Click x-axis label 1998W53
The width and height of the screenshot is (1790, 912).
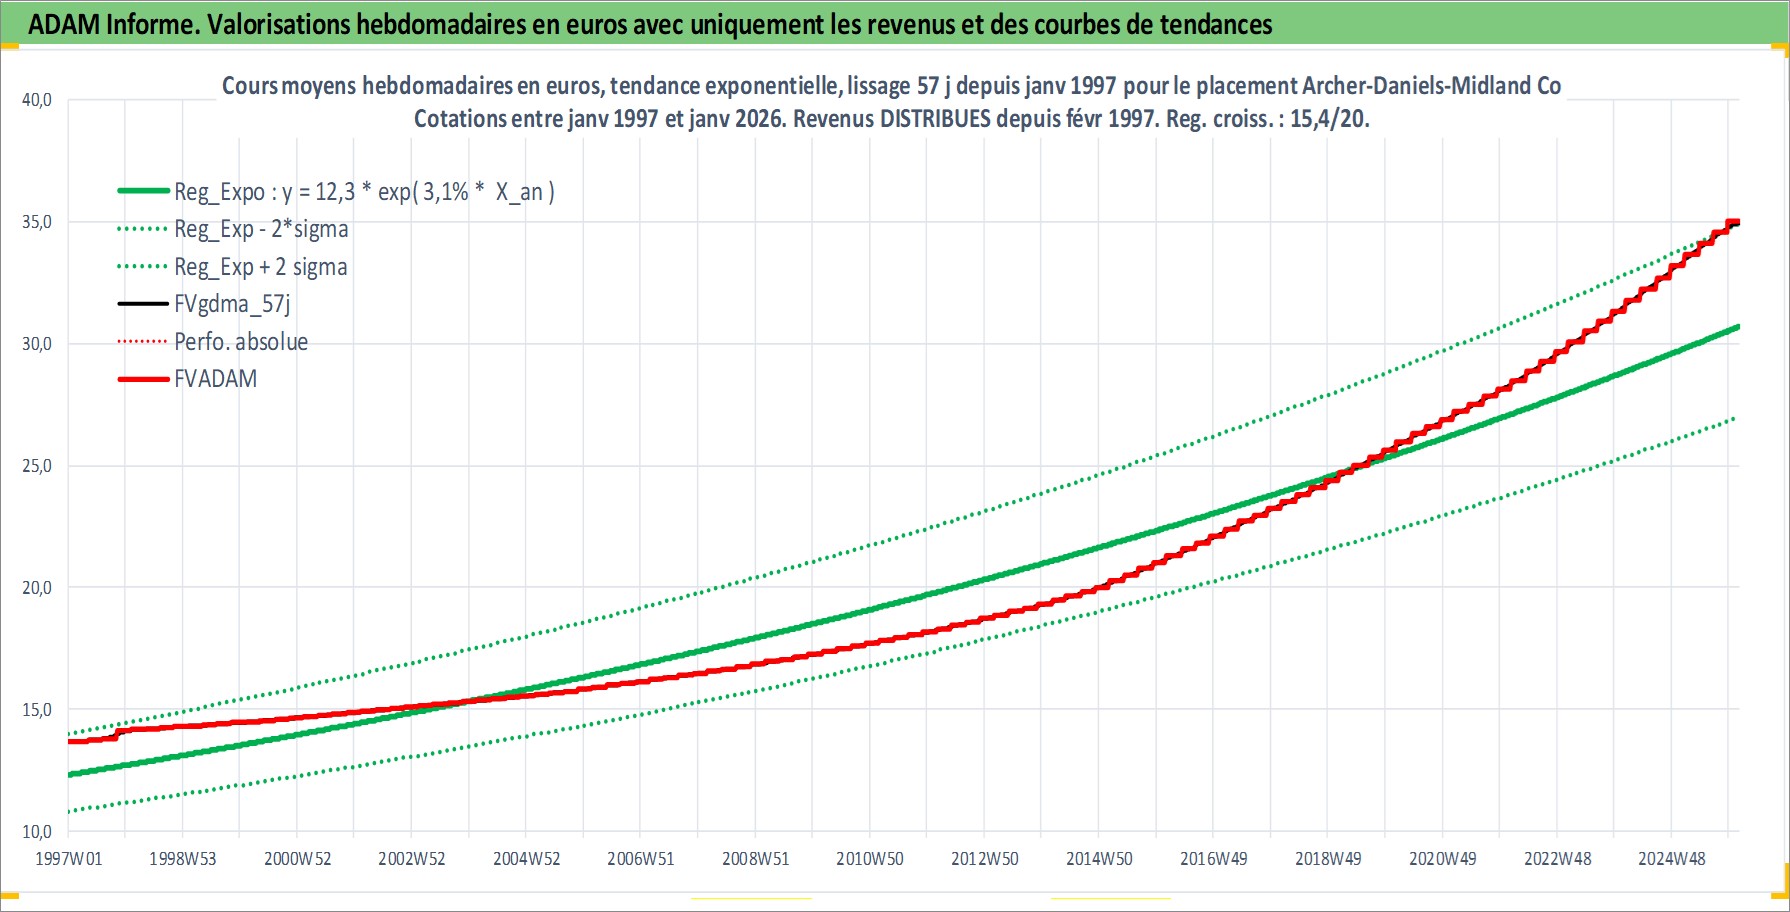click(183, 859)
